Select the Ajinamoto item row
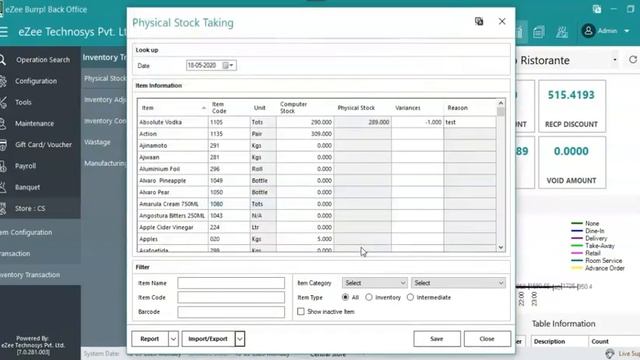The width and height of the screenshot is (640, 360). point(317,145)
